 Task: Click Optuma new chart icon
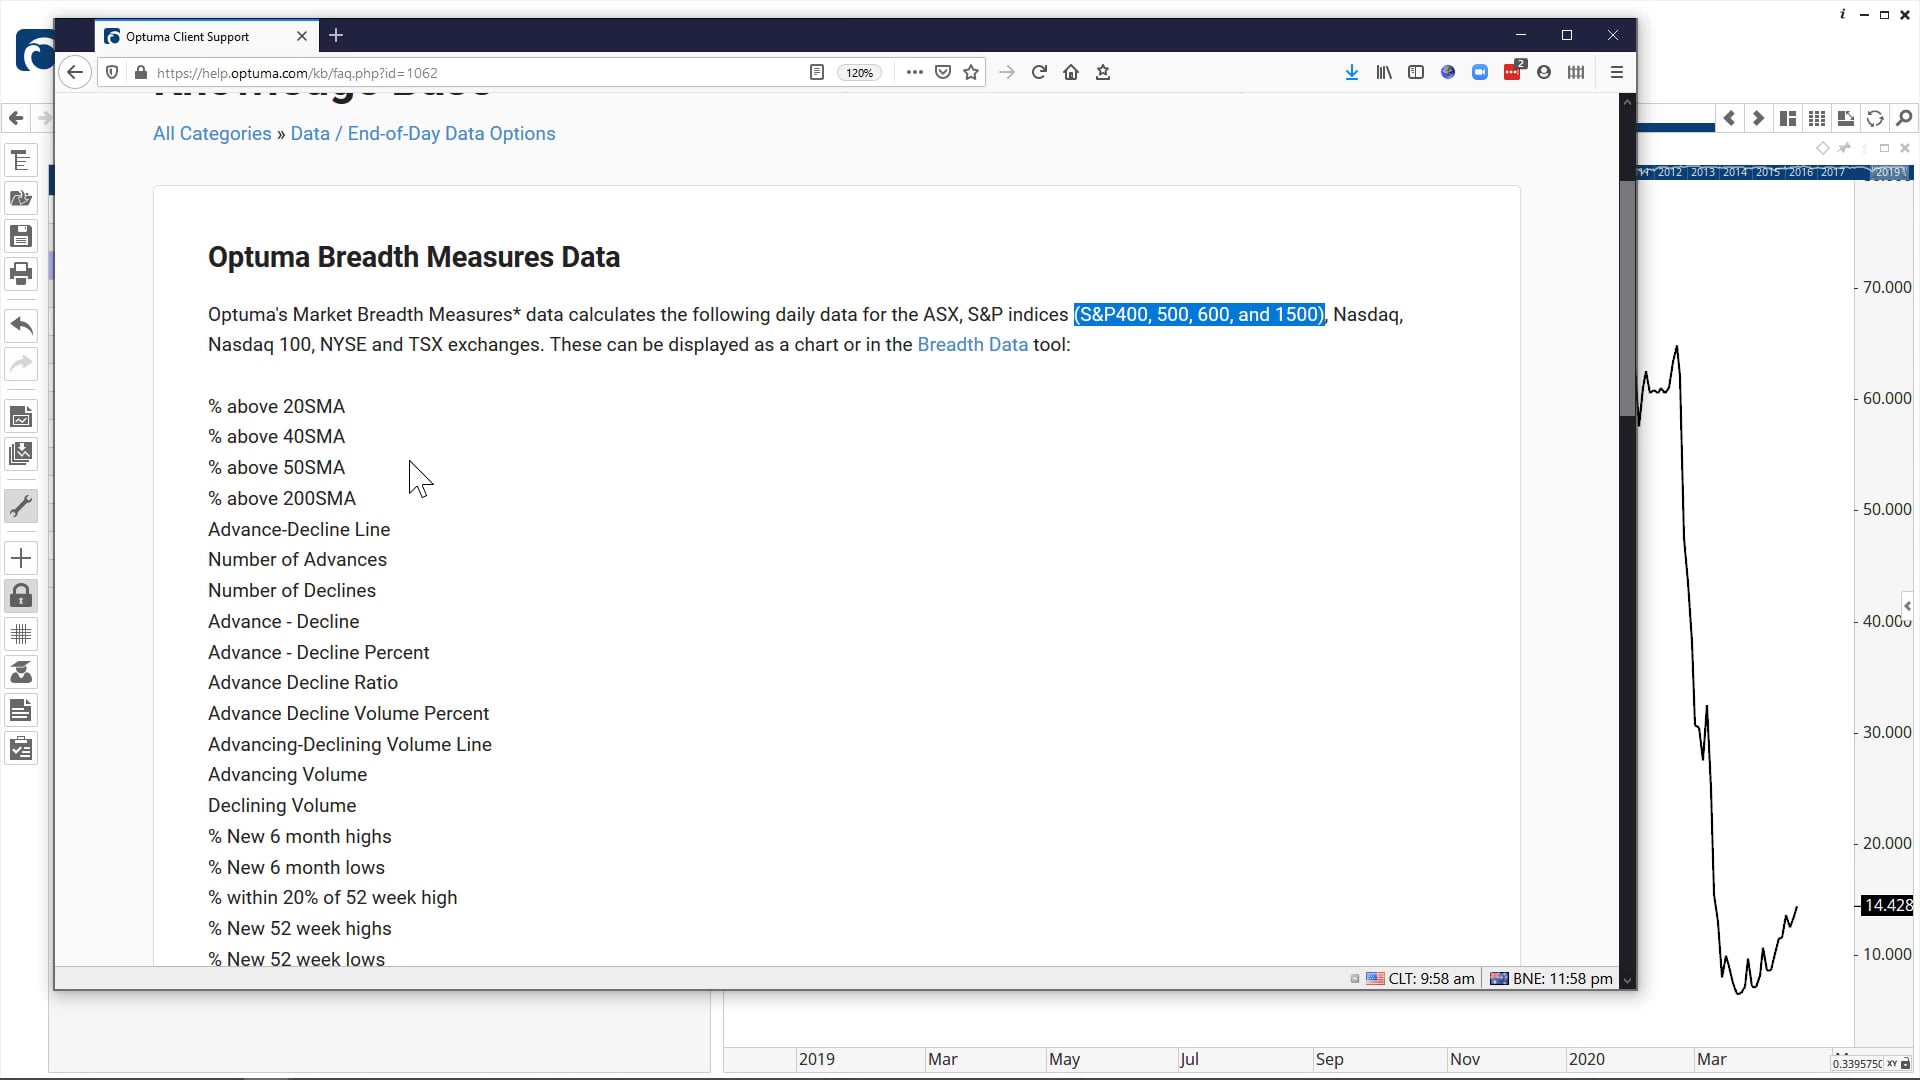(x=21, y=416)
